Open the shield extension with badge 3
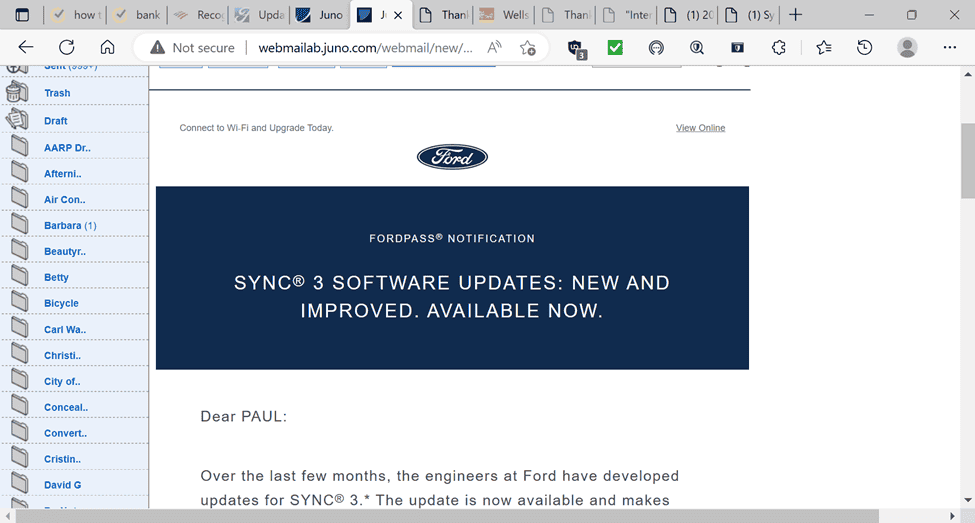The image size is (975, 523). click(576, 49)
